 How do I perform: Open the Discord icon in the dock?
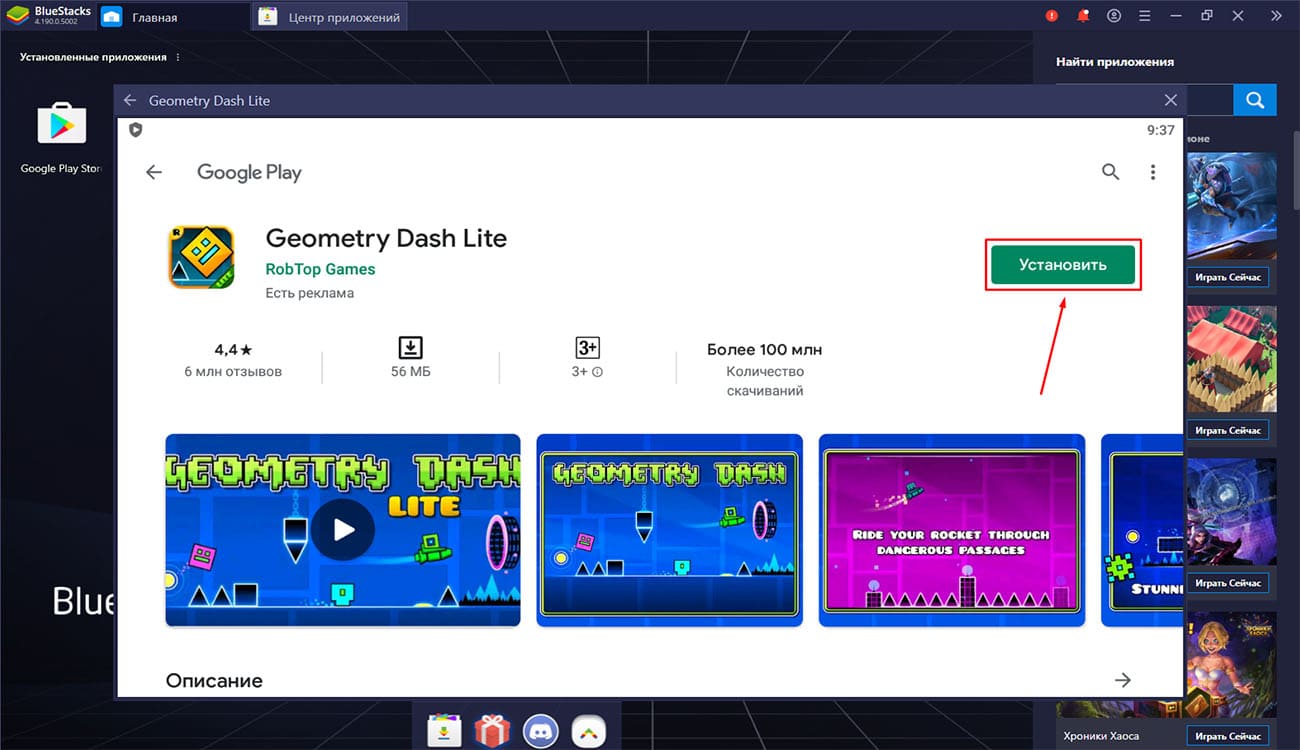[x=540, y=731]
